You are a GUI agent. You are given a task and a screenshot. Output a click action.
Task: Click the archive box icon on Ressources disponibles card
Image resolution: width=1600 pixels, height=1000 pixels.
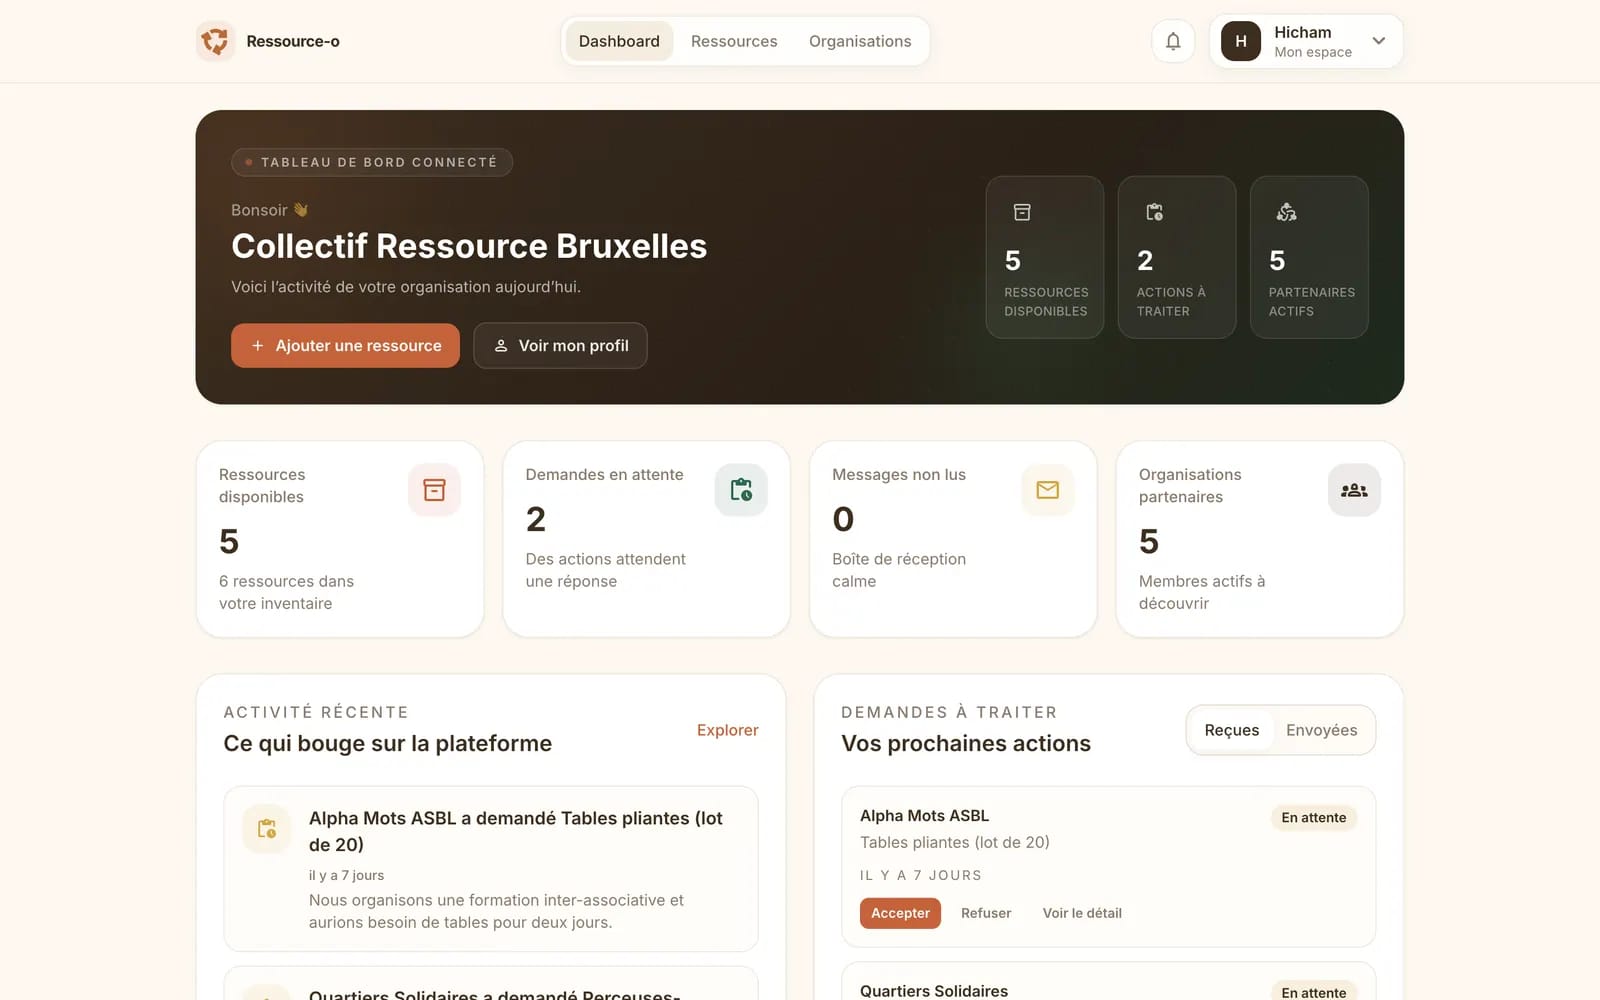(434, 490)
